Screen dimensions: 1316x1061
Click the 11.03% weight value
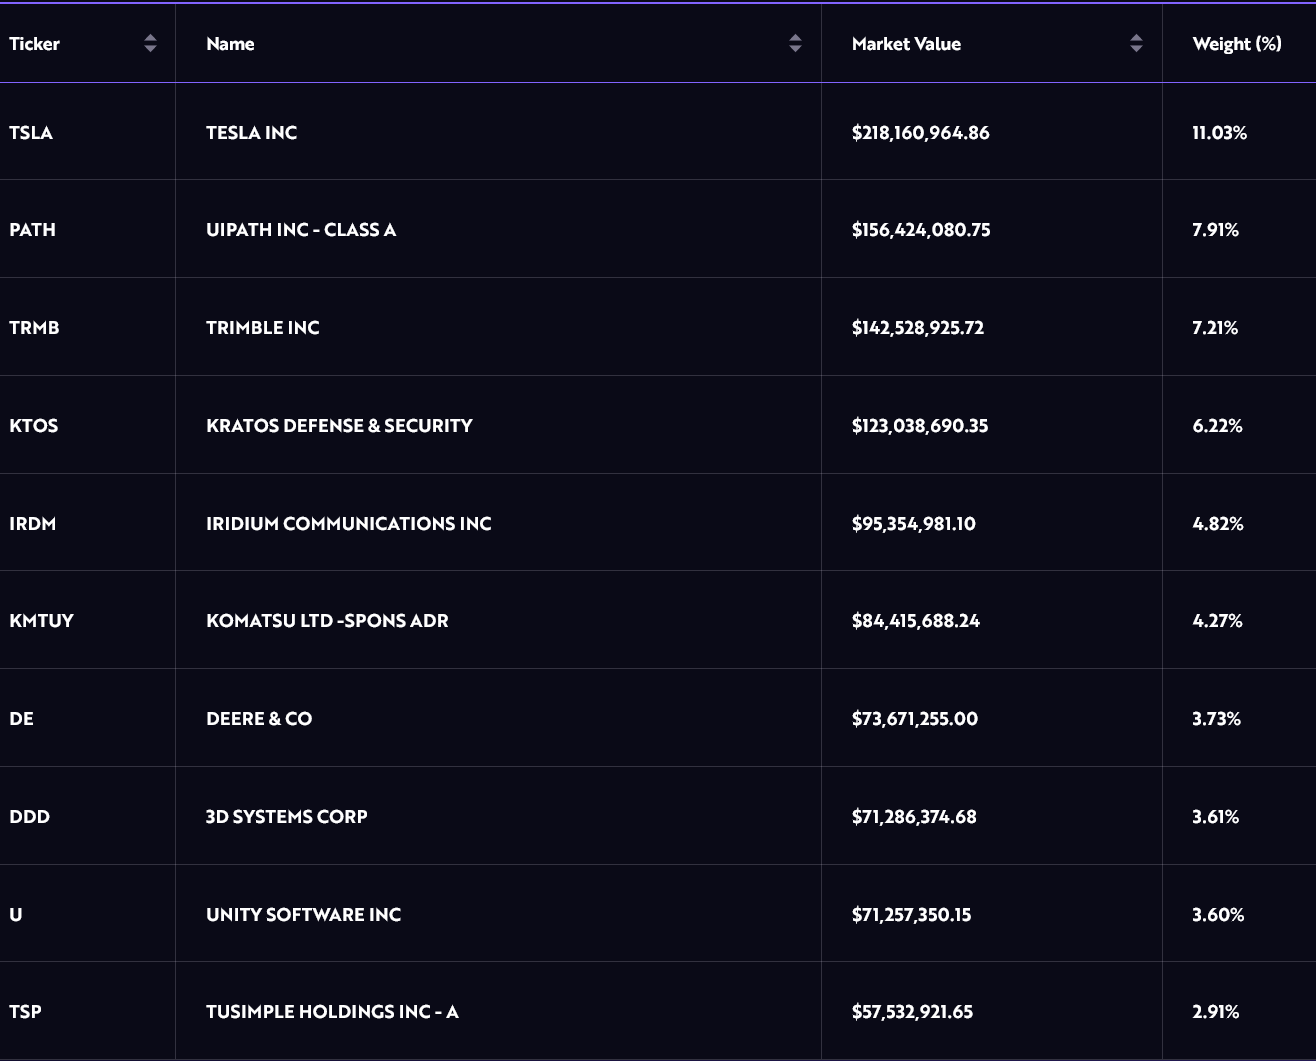[1220, 133]
